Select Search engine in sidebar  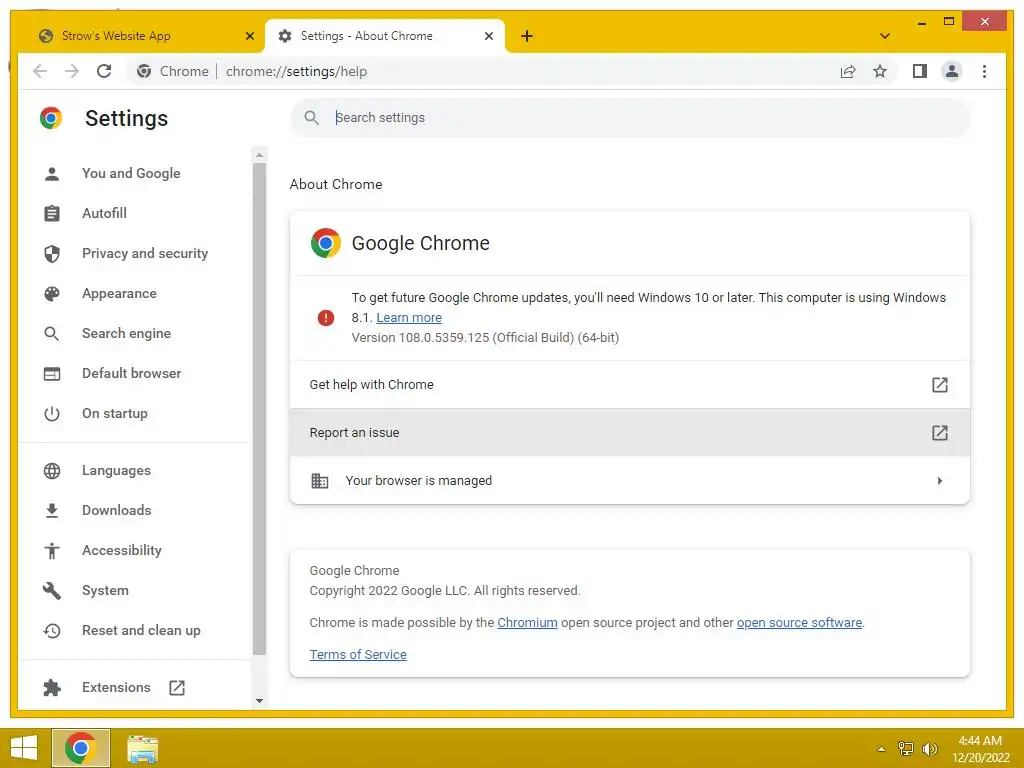[x=127, y=333]
